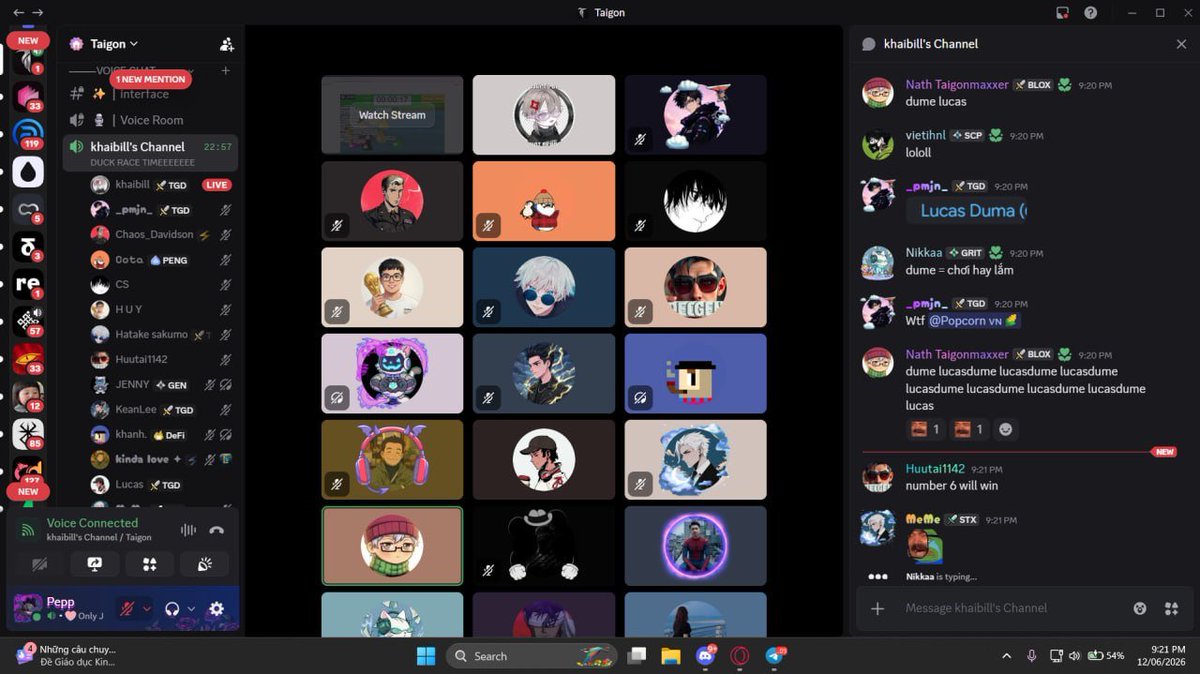Open the soundboard button

tap(204, 564)
